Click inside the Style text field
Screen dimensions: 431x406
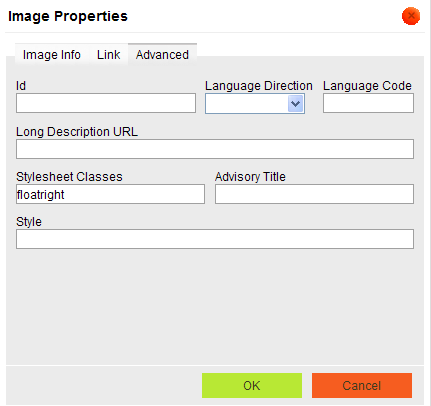(x=215, y=239)
